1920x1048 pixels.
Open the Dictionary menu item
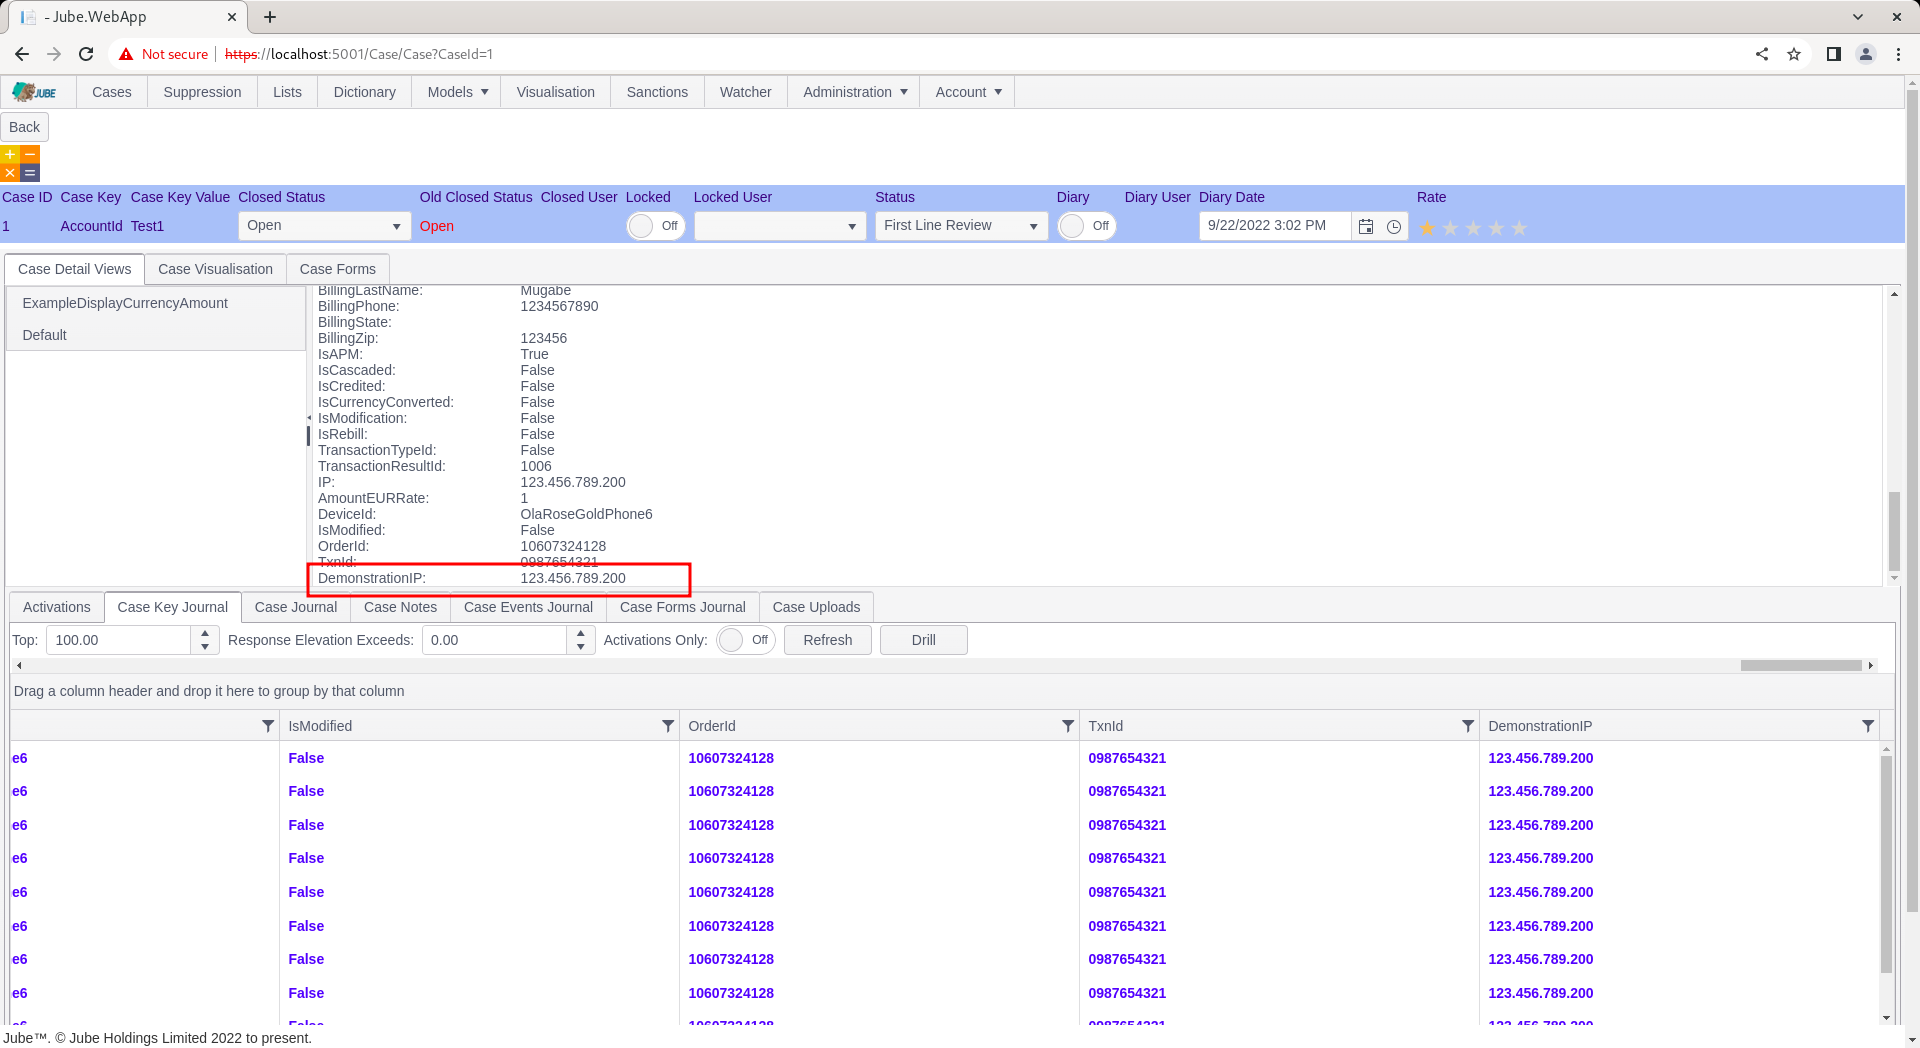(x=365, y=92)
